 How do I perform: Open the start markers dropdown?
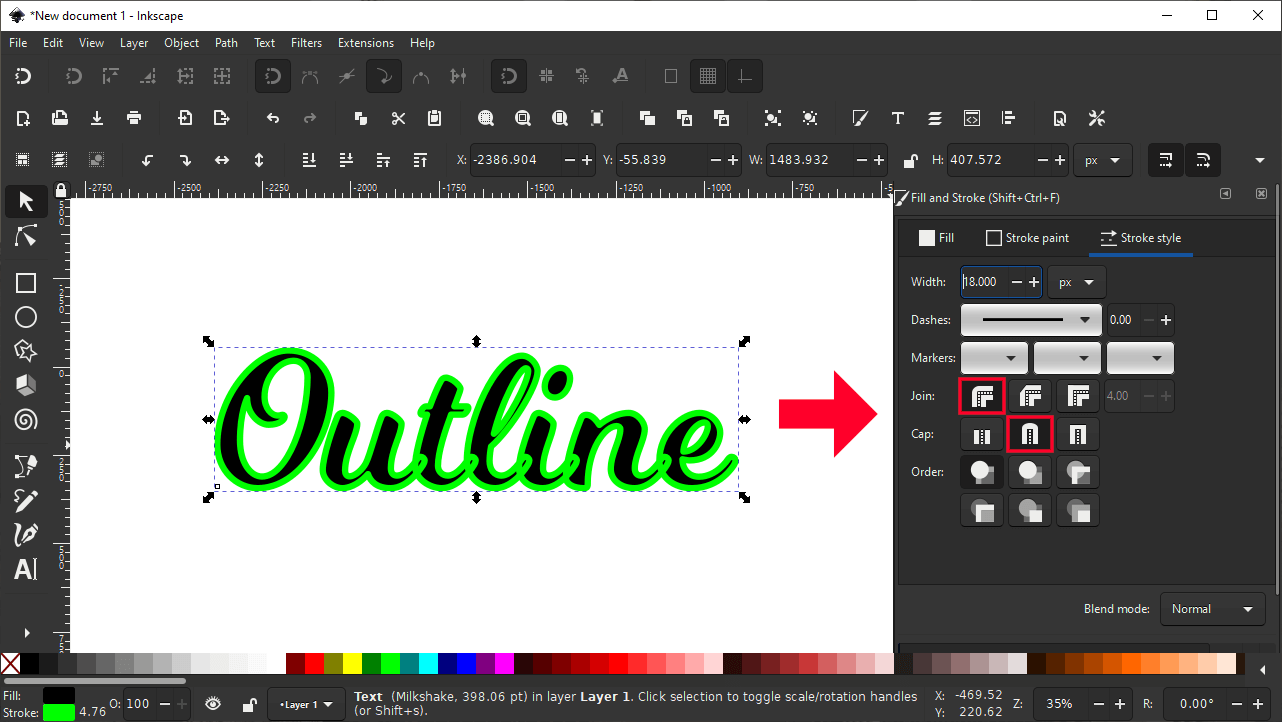point(994,358)
